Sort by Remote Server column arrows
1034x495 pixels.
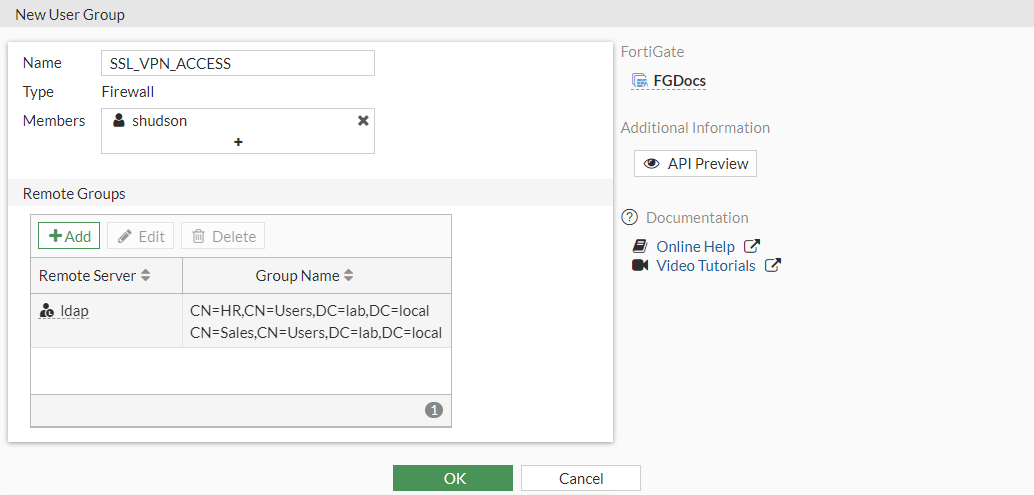(x=145, y=276)
